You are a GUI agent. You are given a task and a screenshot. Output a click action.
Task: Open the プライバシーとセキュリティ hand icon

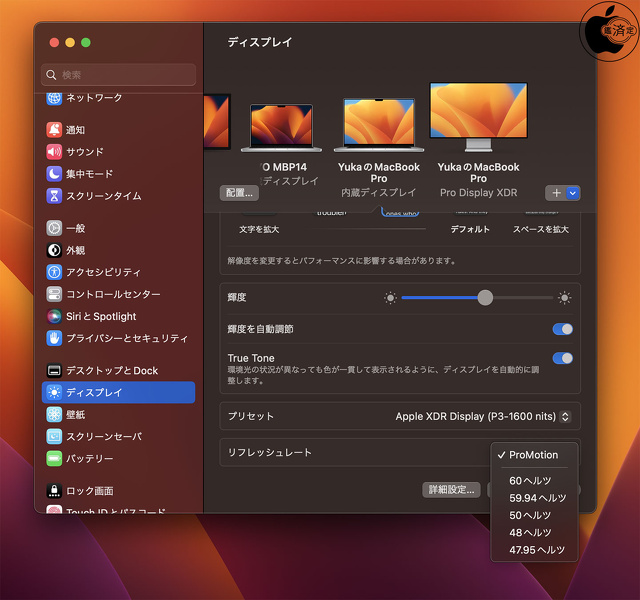(54, 338)
